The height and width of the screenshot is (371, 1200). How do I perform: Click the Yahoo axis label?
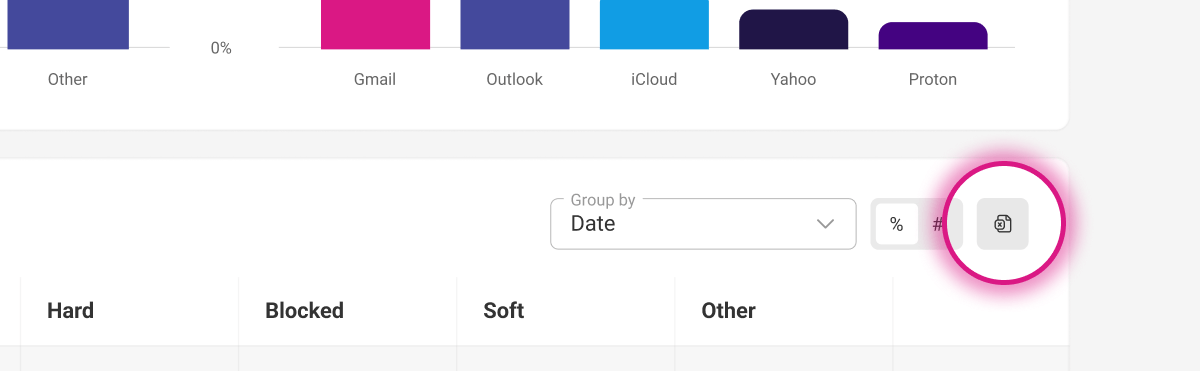click(x=793, y=79)
